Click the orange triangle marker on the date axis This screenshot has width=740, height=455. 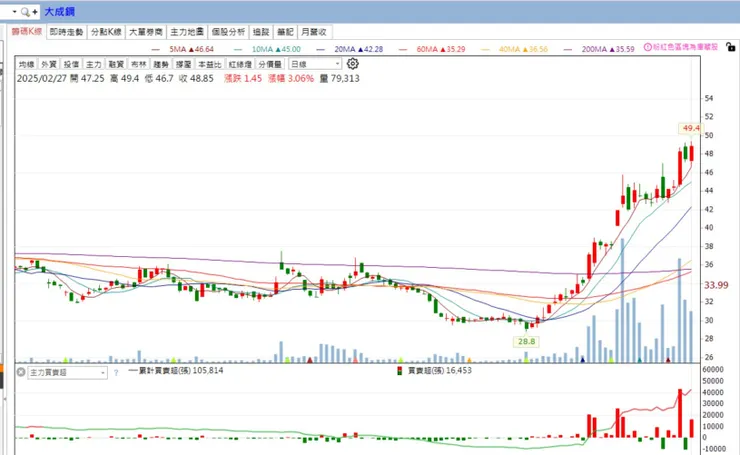(469, 360)
